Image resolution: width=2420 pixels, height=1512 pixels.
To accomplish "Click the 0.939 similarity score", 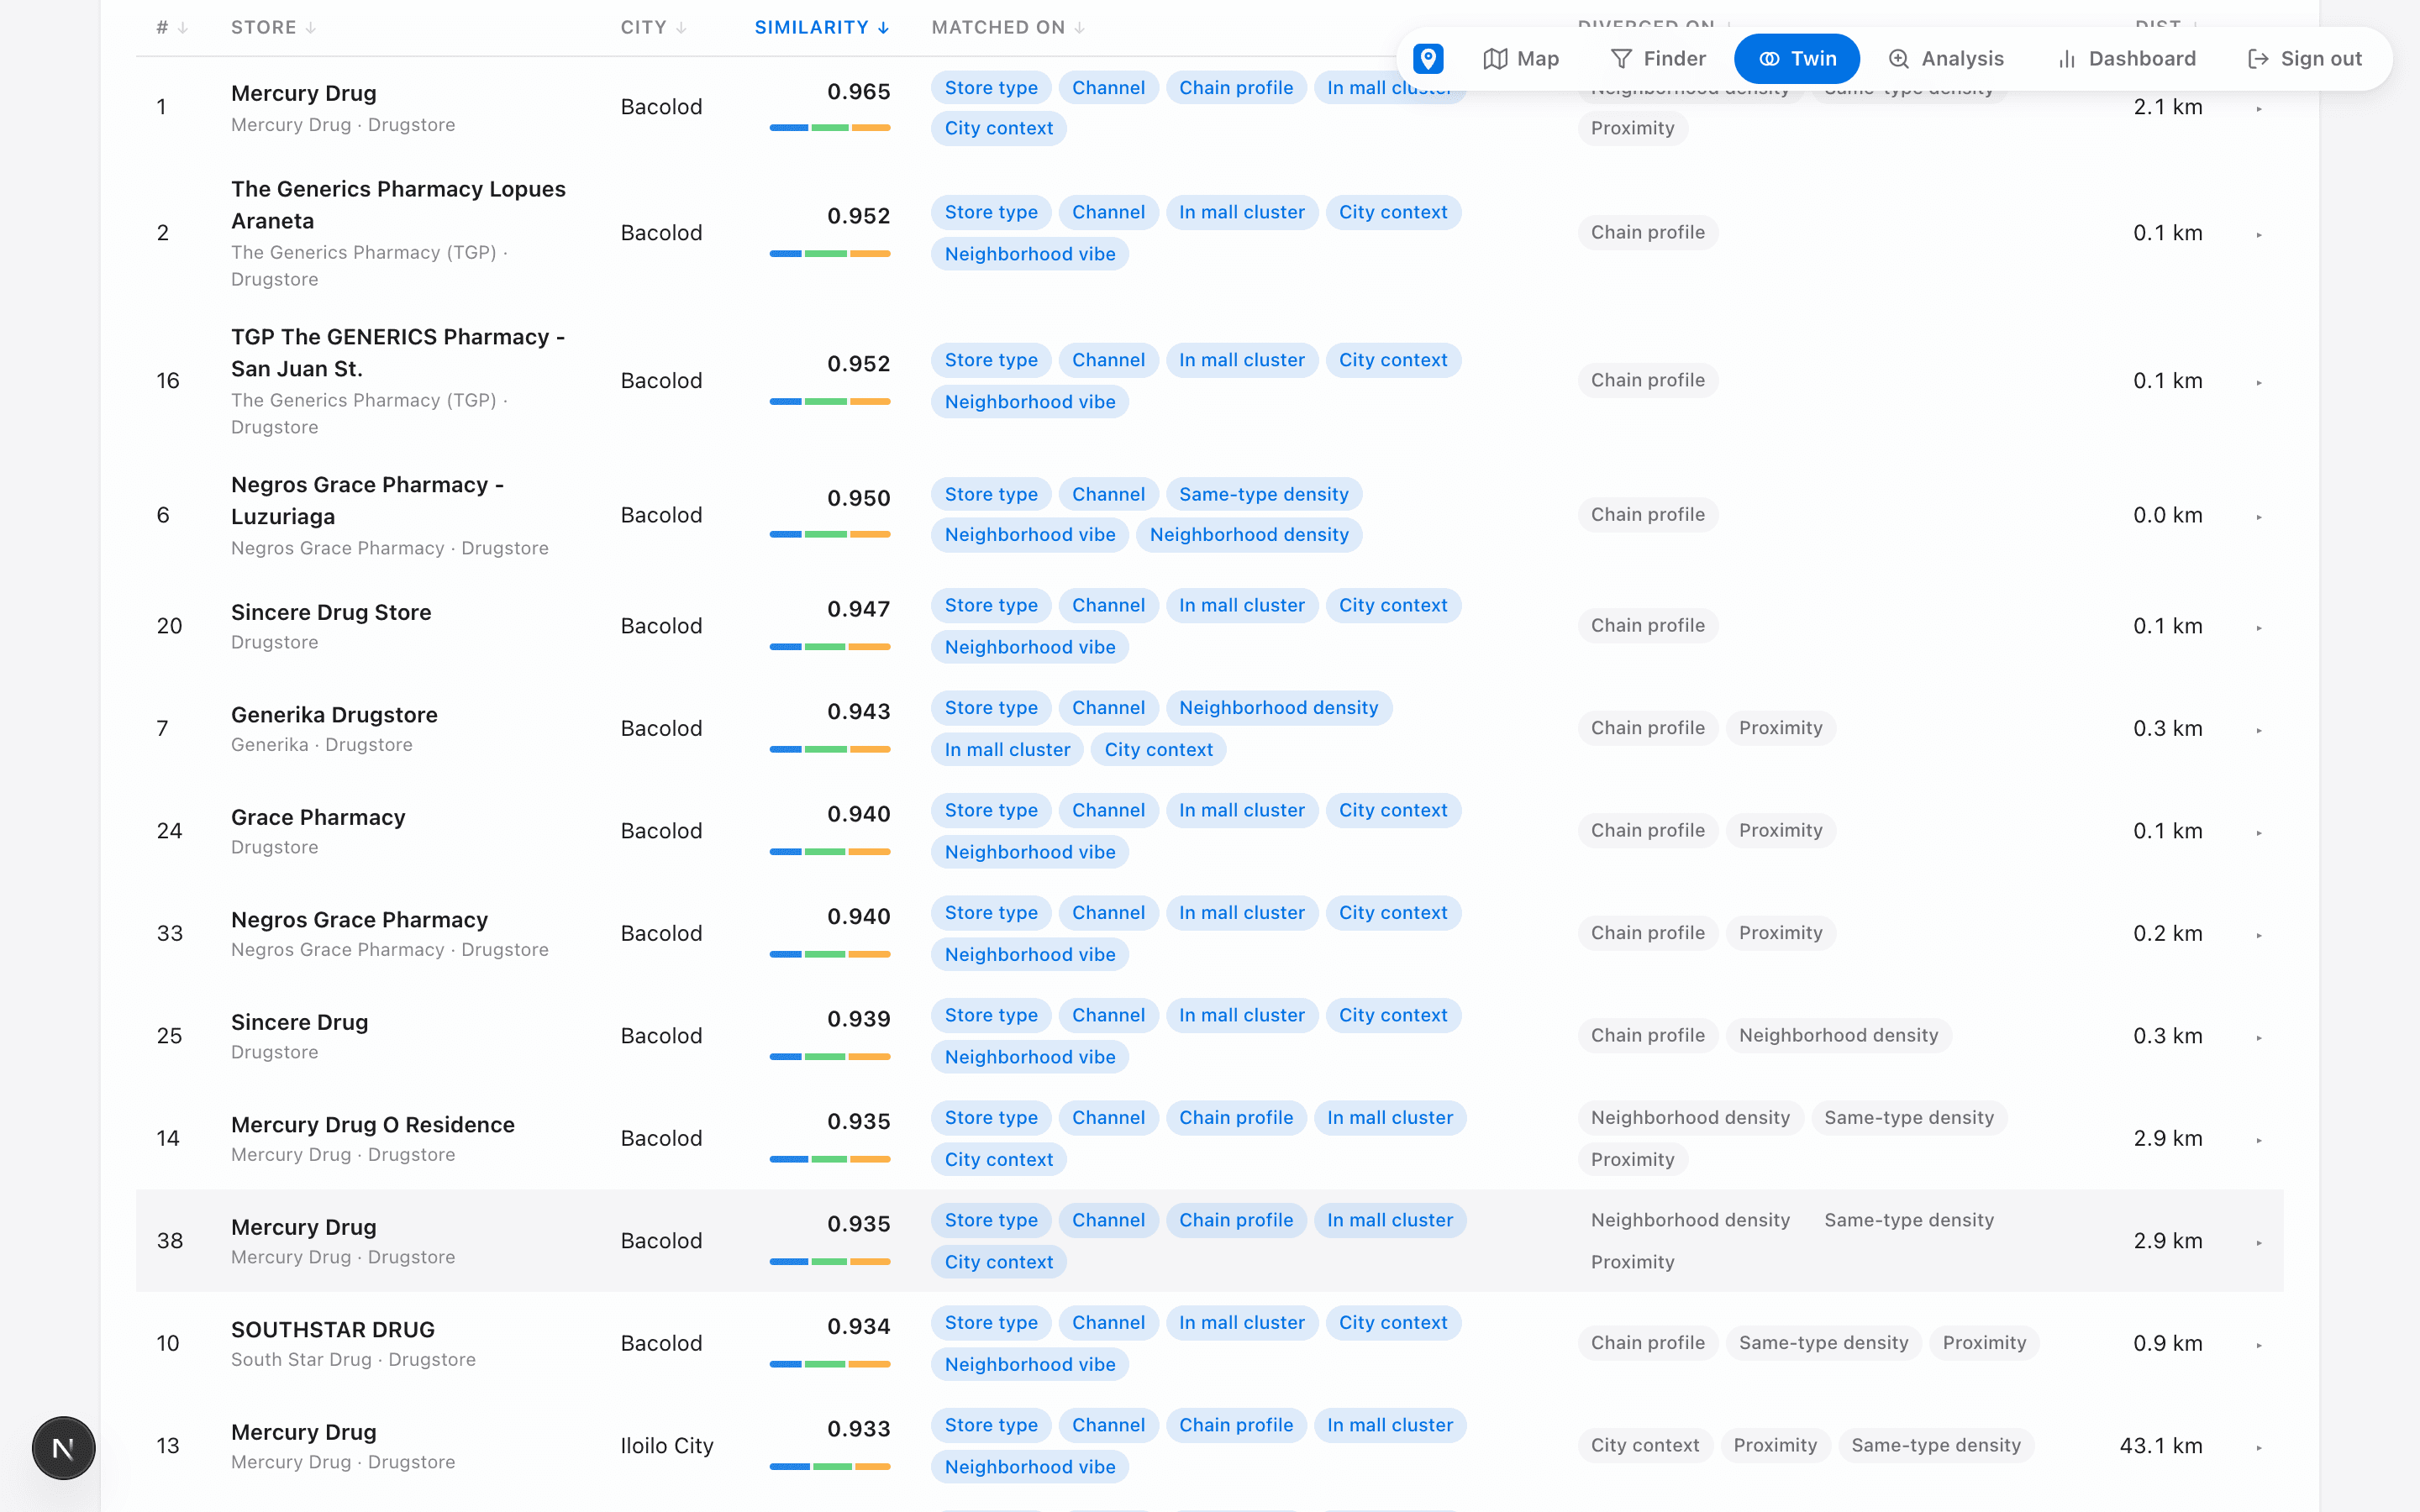I will (x=859, y=1019).
